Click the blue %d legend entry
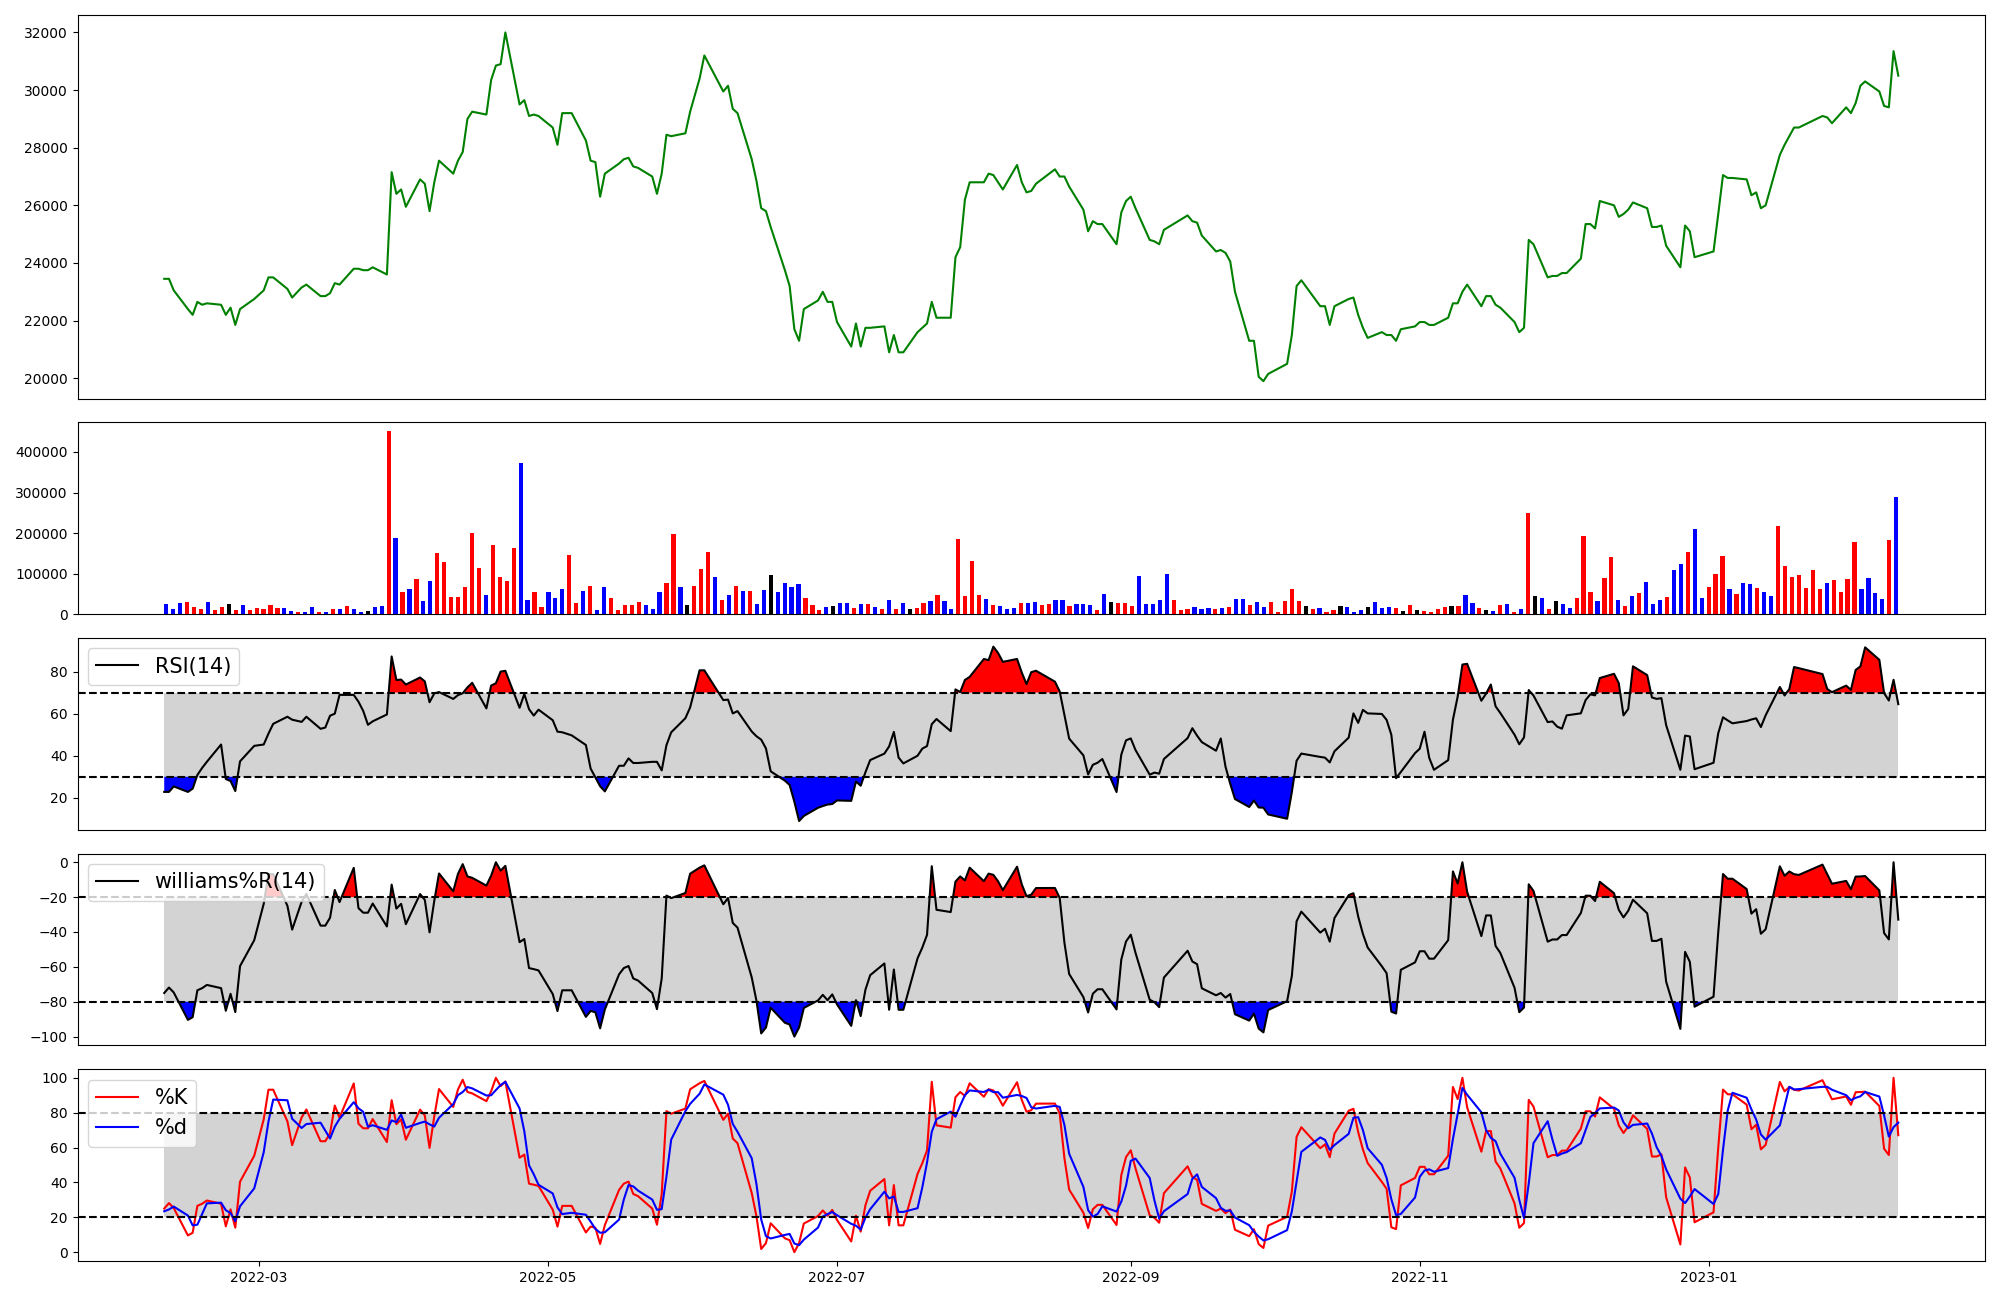The image size is (2000, 1300). [171, 1127]
